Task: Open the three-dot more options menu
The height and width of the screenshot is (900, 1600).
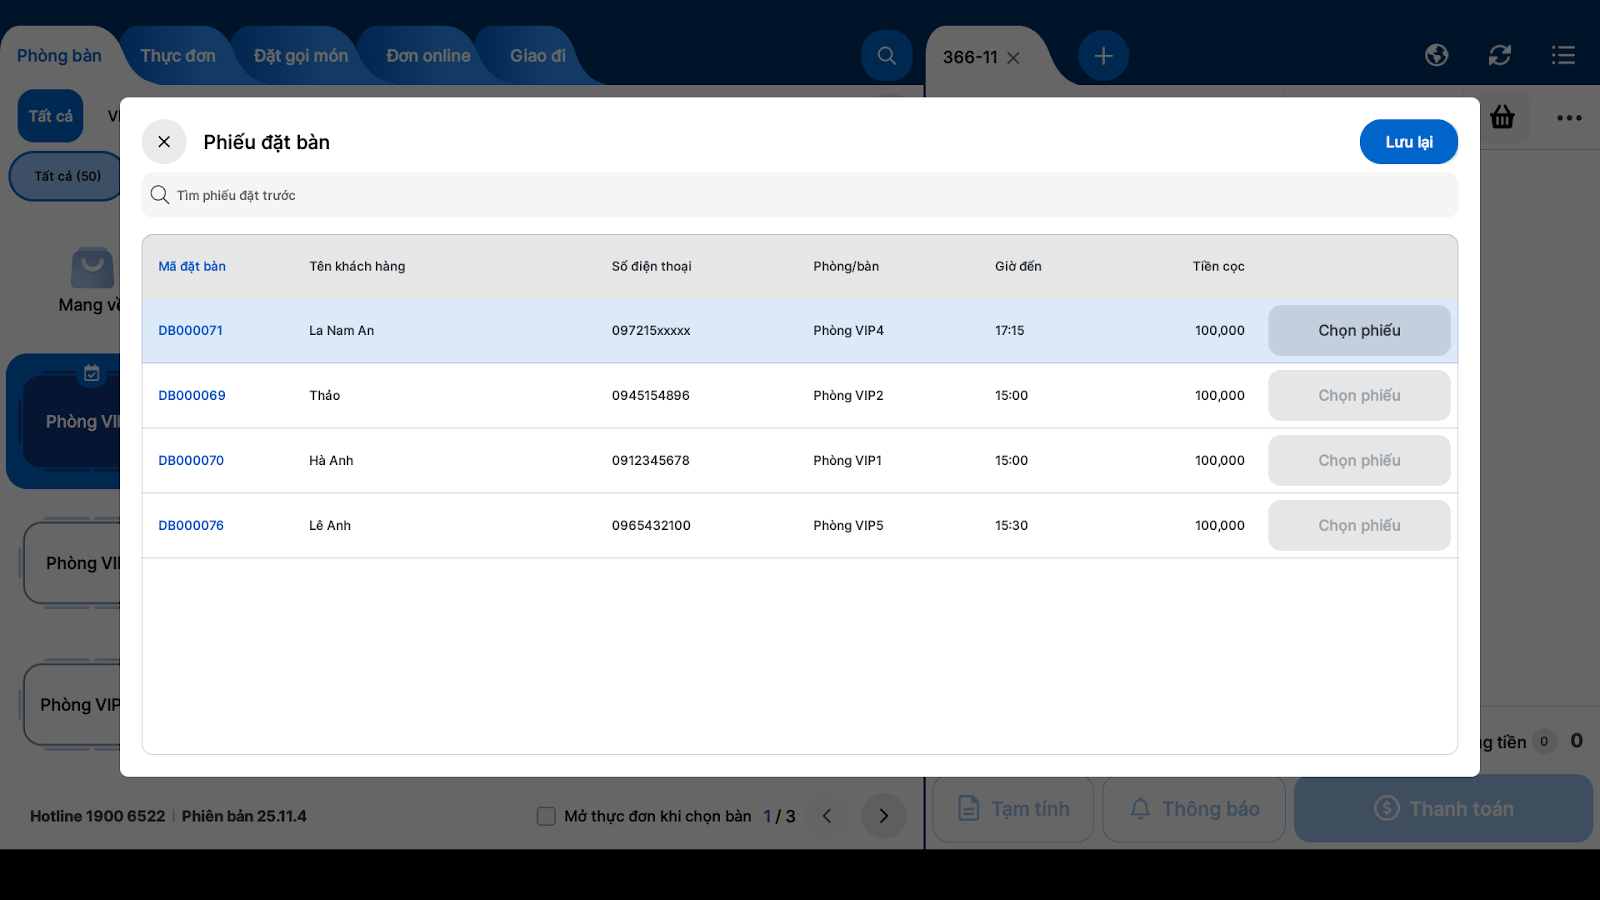Action: point(1569,118)
